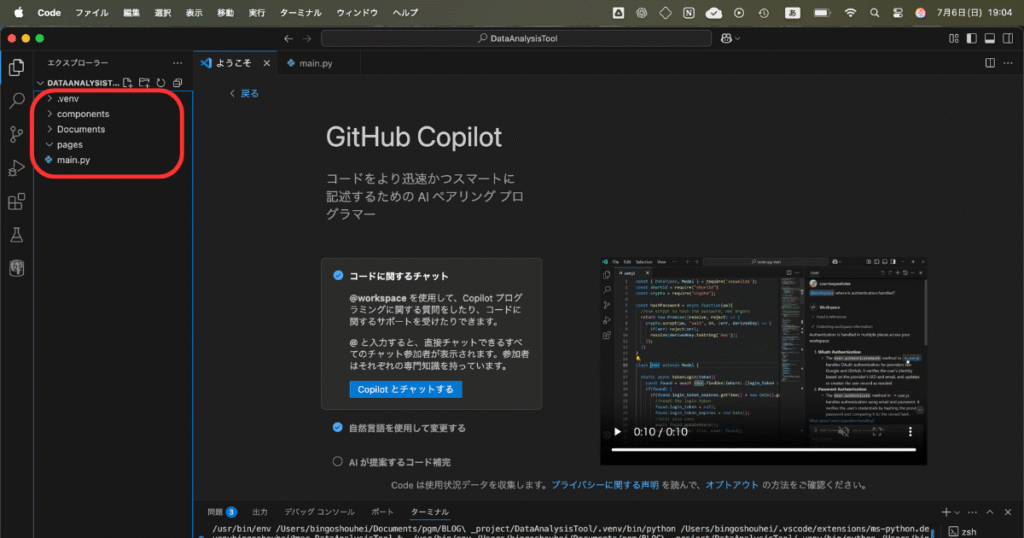Play the Copilot demo video

617,432
